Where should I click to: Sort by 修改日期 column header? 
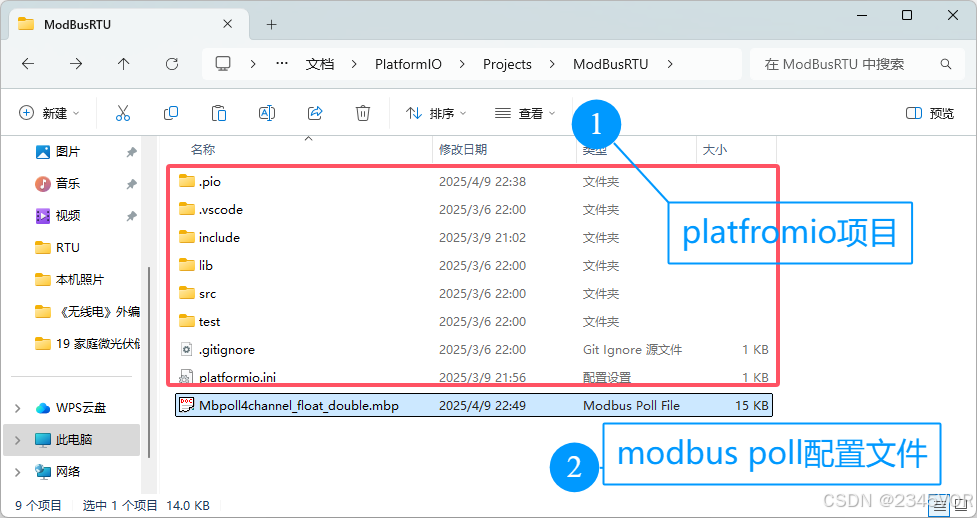tap(463, 150)
